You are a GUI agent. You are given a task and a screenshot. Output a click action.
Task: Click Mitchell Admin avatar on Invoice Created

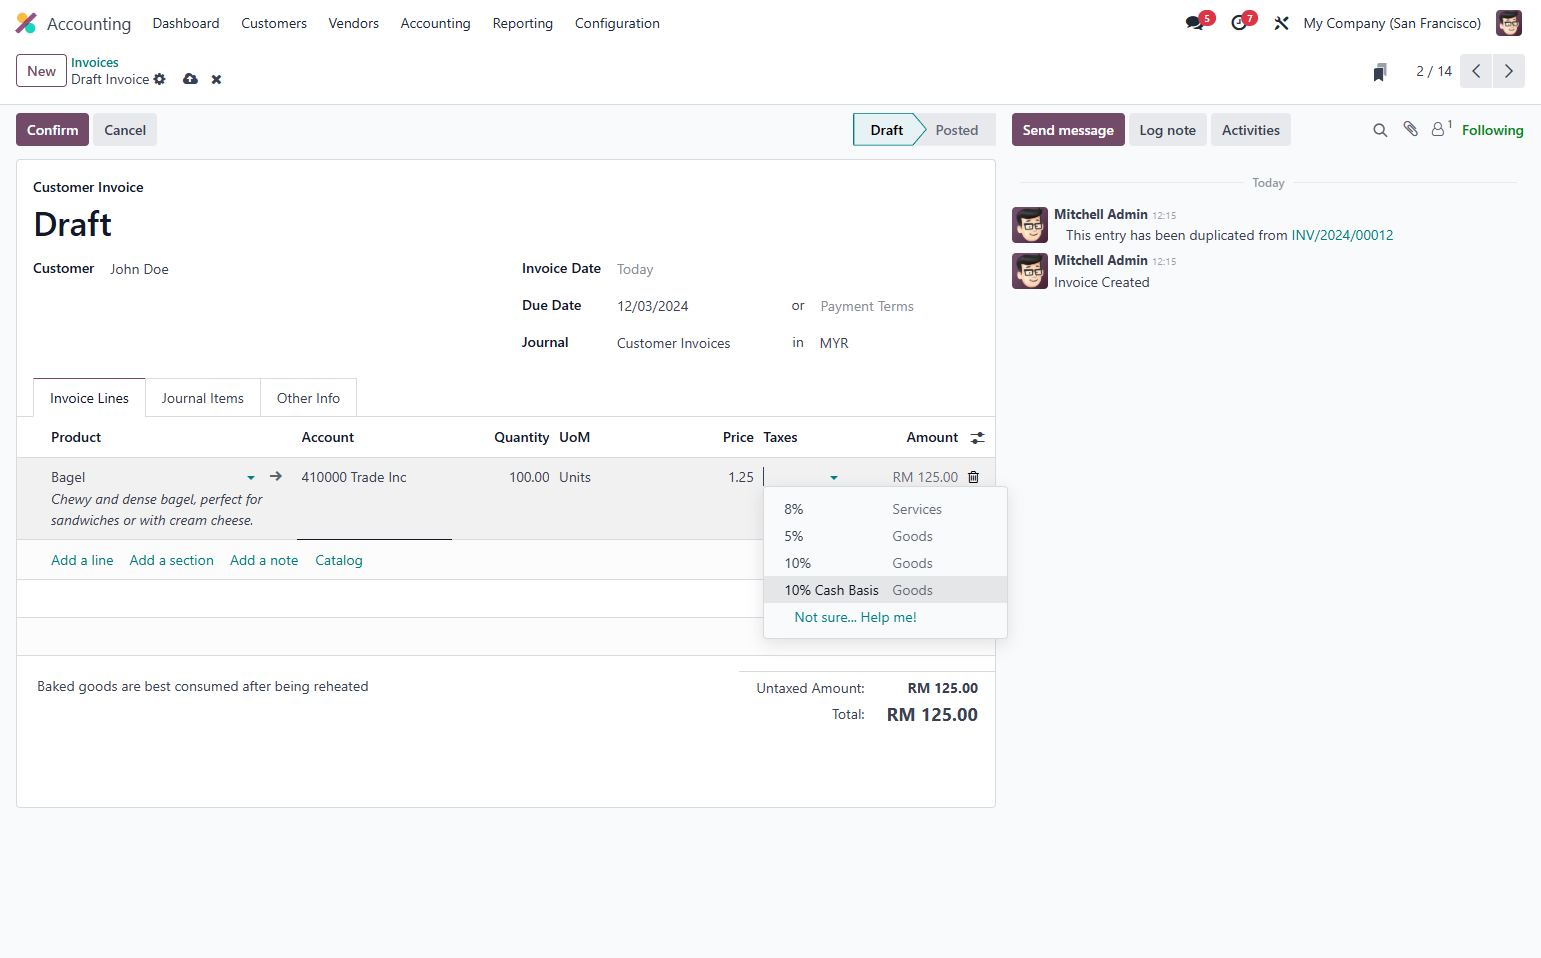[x=1030, y=271]
